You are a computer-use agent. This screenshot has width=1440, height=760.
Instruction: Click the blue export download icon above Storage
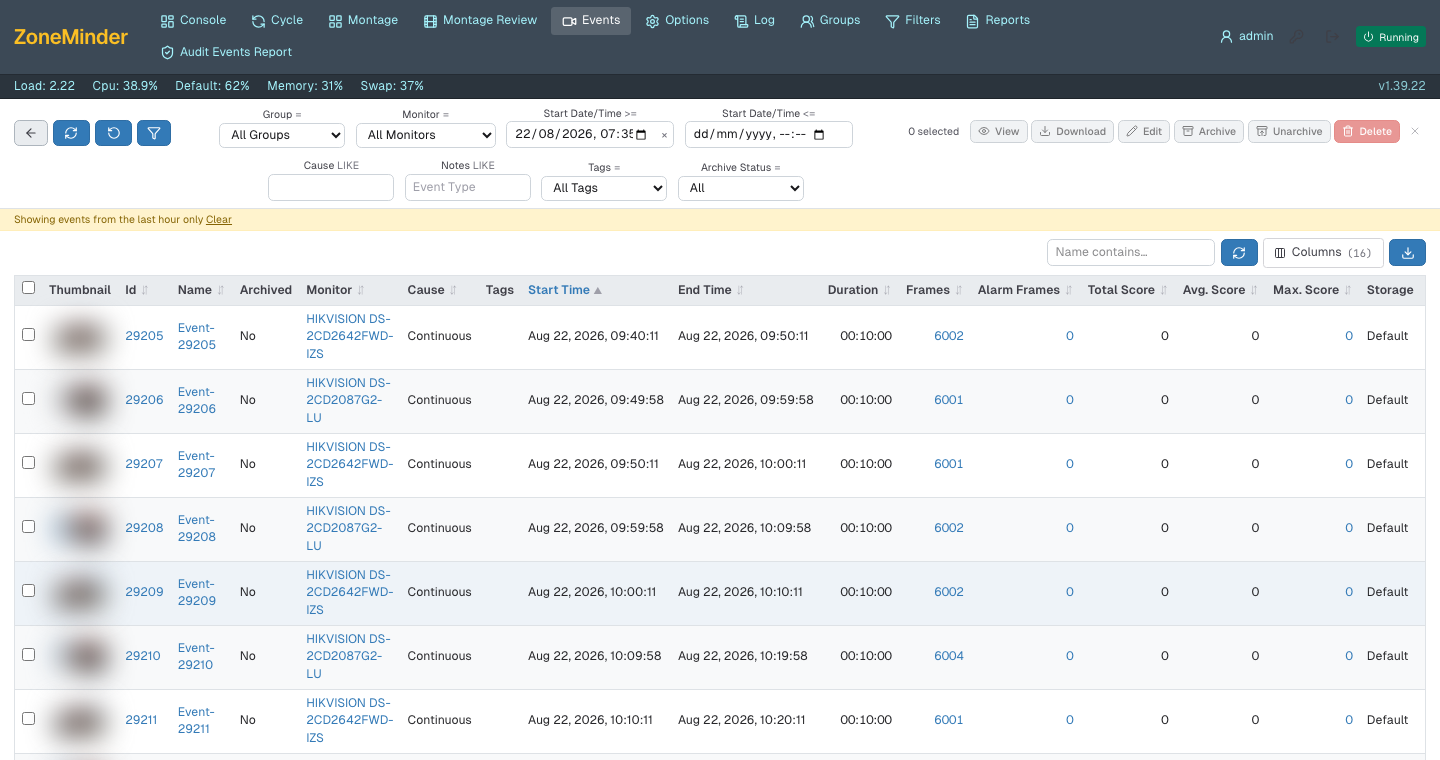click(1407, 253)
